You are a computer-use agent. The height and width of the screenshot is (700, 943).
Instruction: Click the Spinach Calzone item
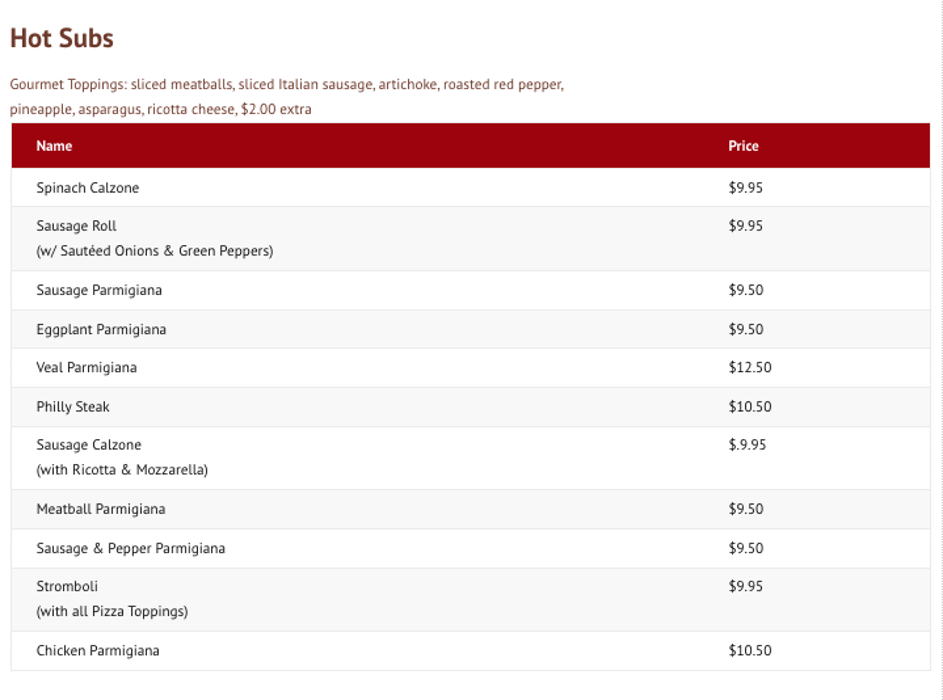[x=88, y=188]
